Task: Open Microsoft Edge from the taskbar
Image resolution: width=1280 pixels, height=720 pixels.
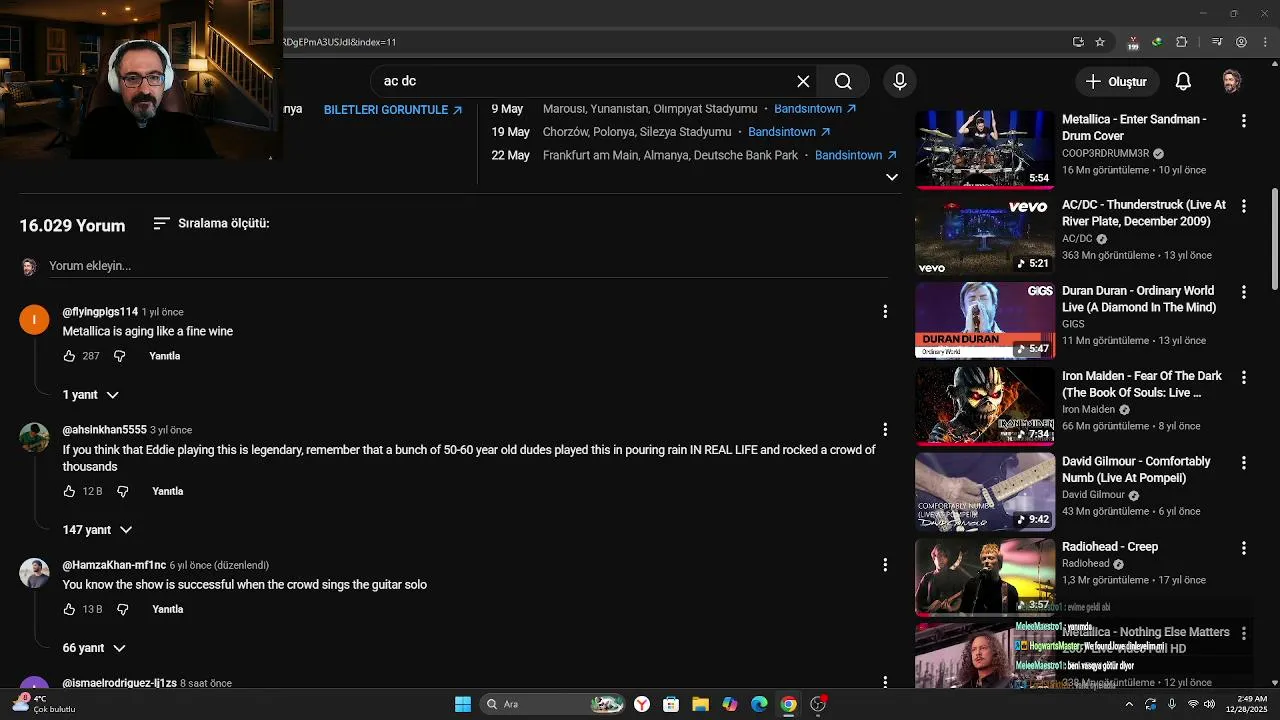Action: [759, 704]
